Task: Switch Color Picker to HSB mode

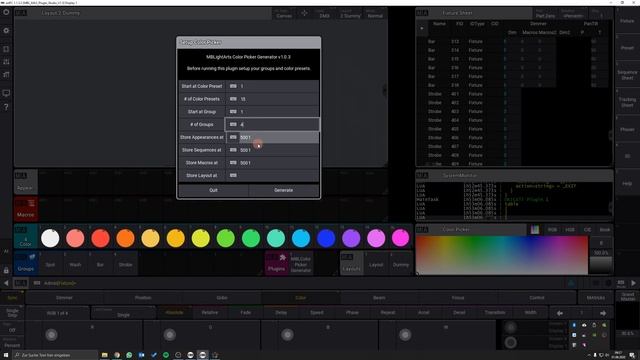Action: (x=570, y=230)
